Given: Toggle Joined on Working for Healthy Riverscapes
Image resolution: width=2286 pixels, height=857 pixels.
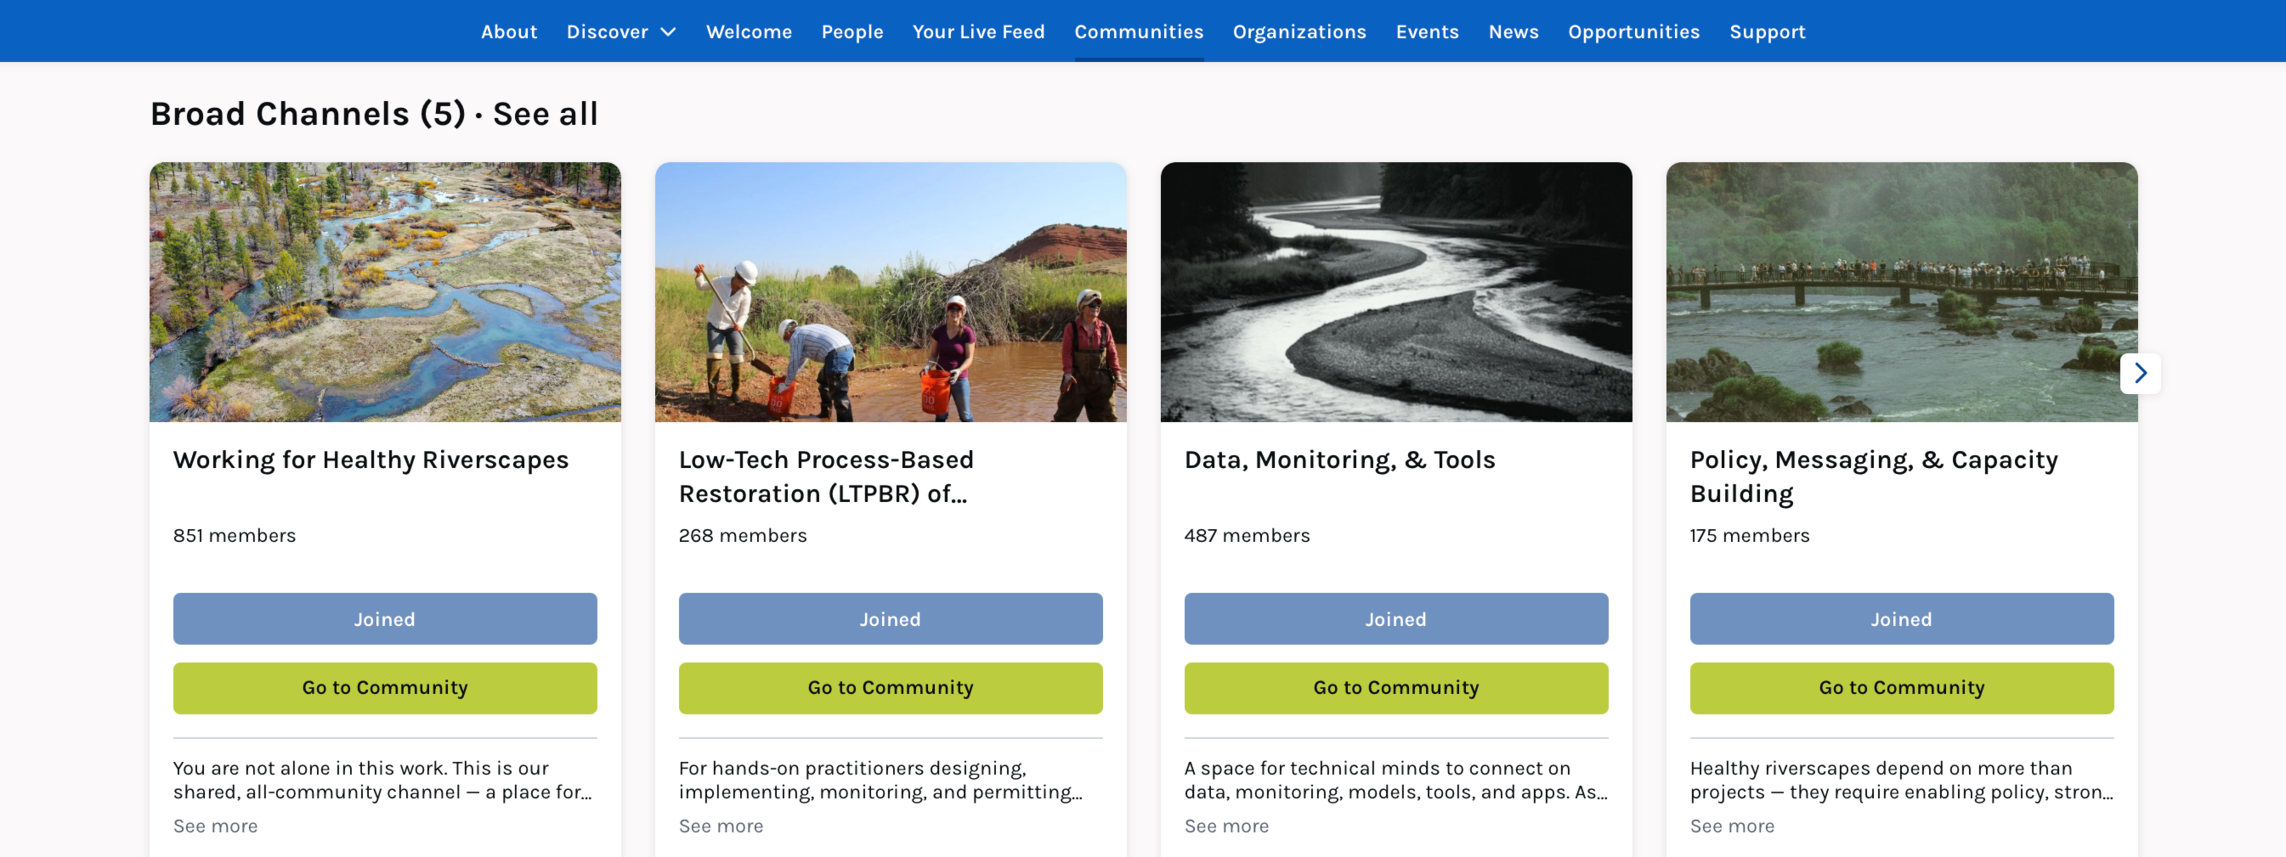Looking at the screenshot, I should pyautogui.click(x=385, y=619).
